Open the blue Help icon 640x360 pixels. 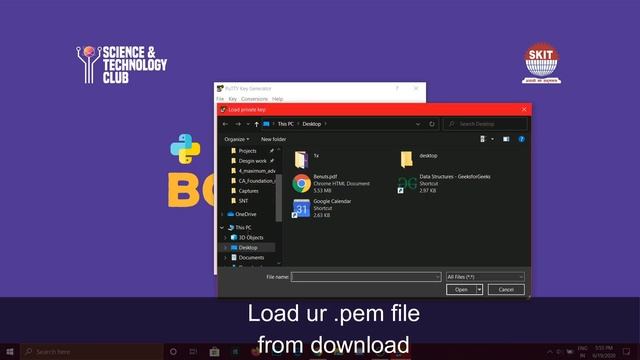pyautogui.click(x=521, y=139)
